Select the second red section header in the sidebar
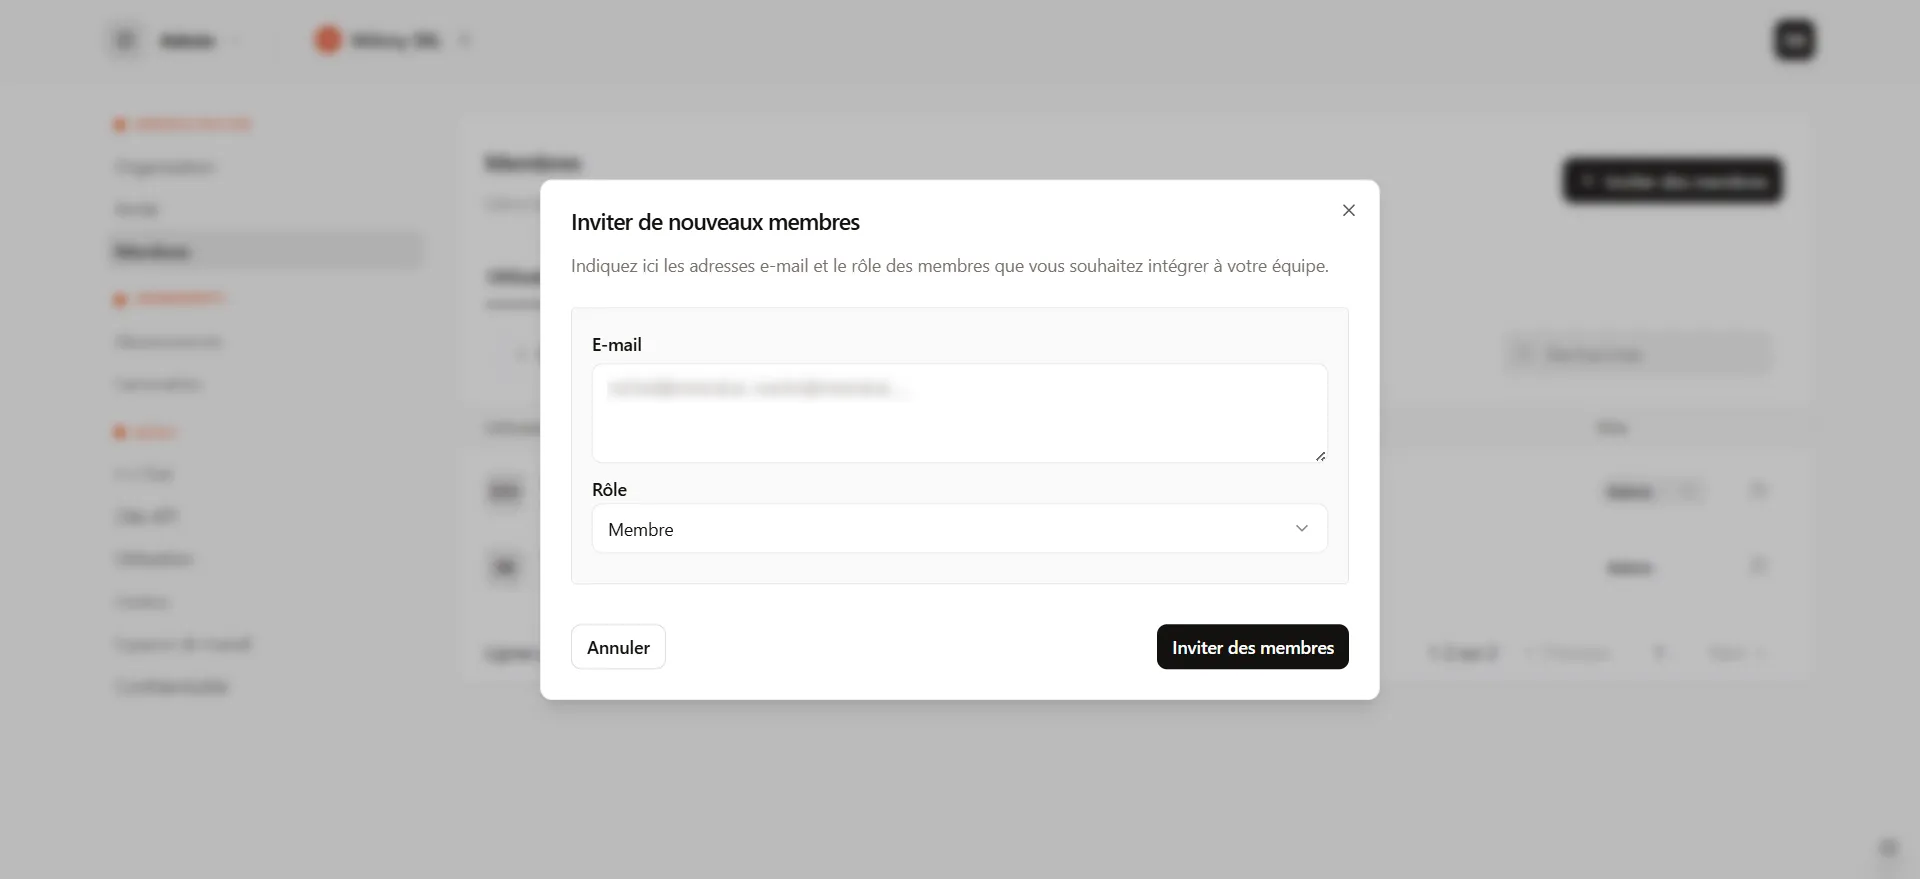The height and width of the screenshot is (879, 1920). 170,299
